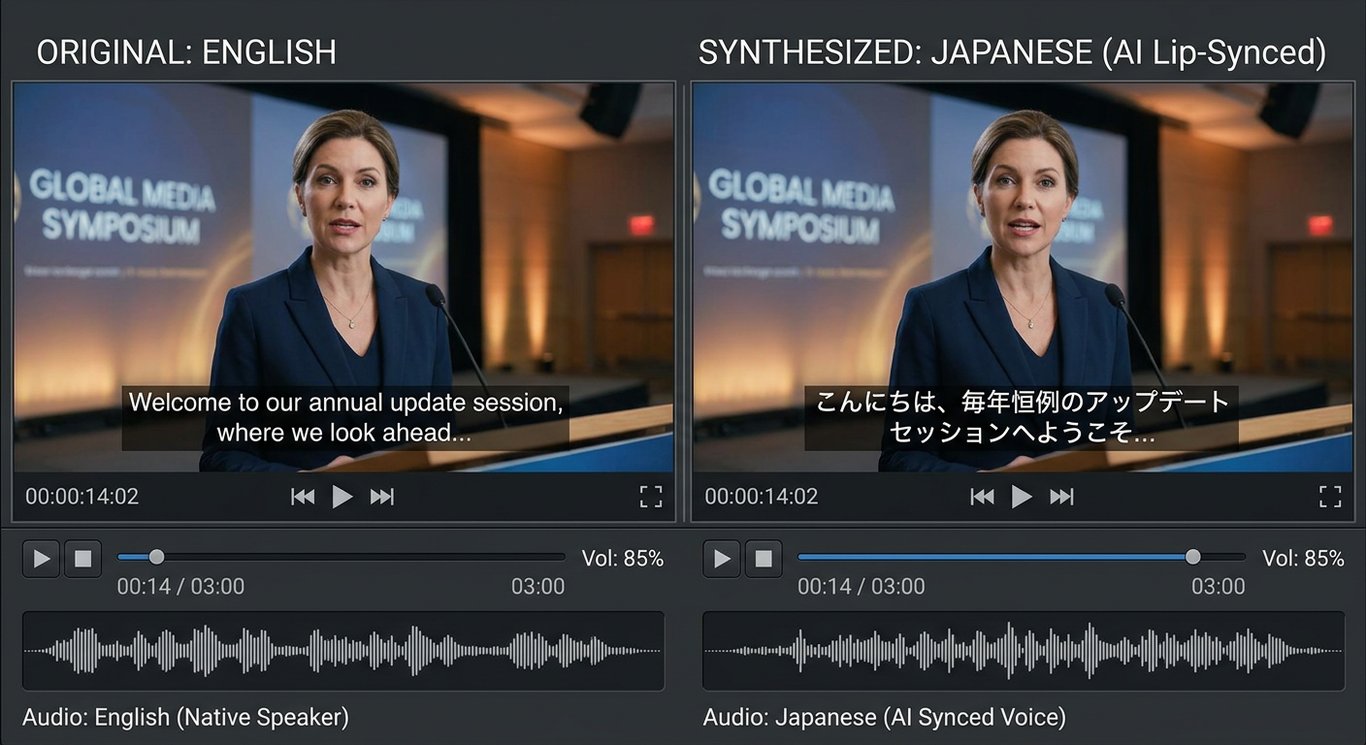
Task: Click the Japanese audio "00:14 / 03:00" time readout
Action: [x=861, y=586]
